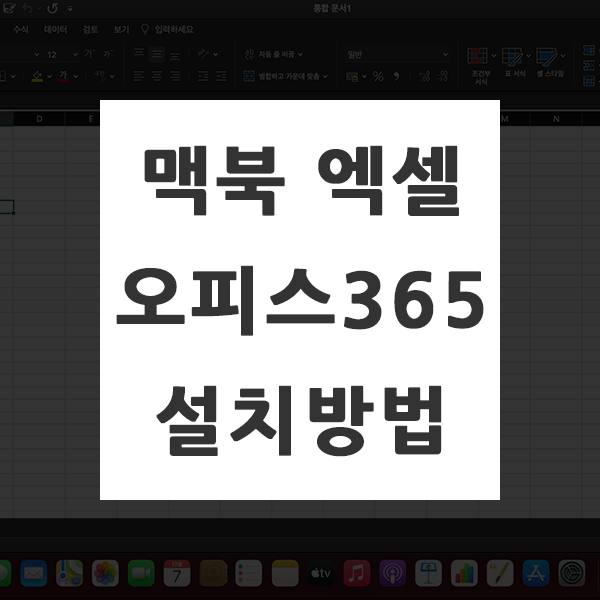Open Photos from the Dock
Image resolution: width=600 pixels, height=600 pixels.
[105, 573]
